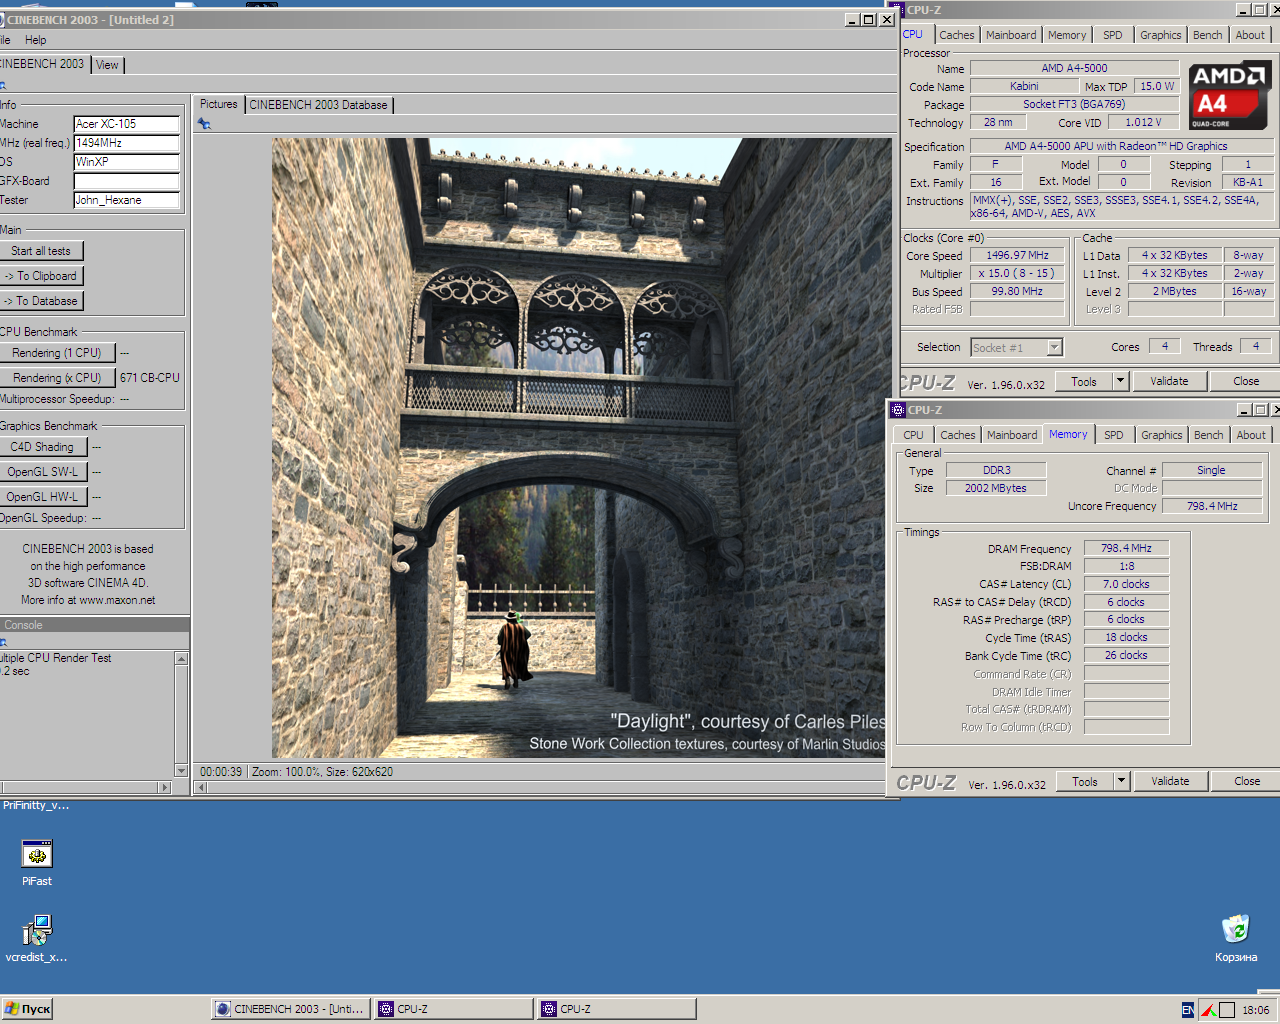This screenshot has height=1024, width=1280.
Task: Expand Tools dropdown arrow in CPU-Z Memory window
Action: (1121, 781)
